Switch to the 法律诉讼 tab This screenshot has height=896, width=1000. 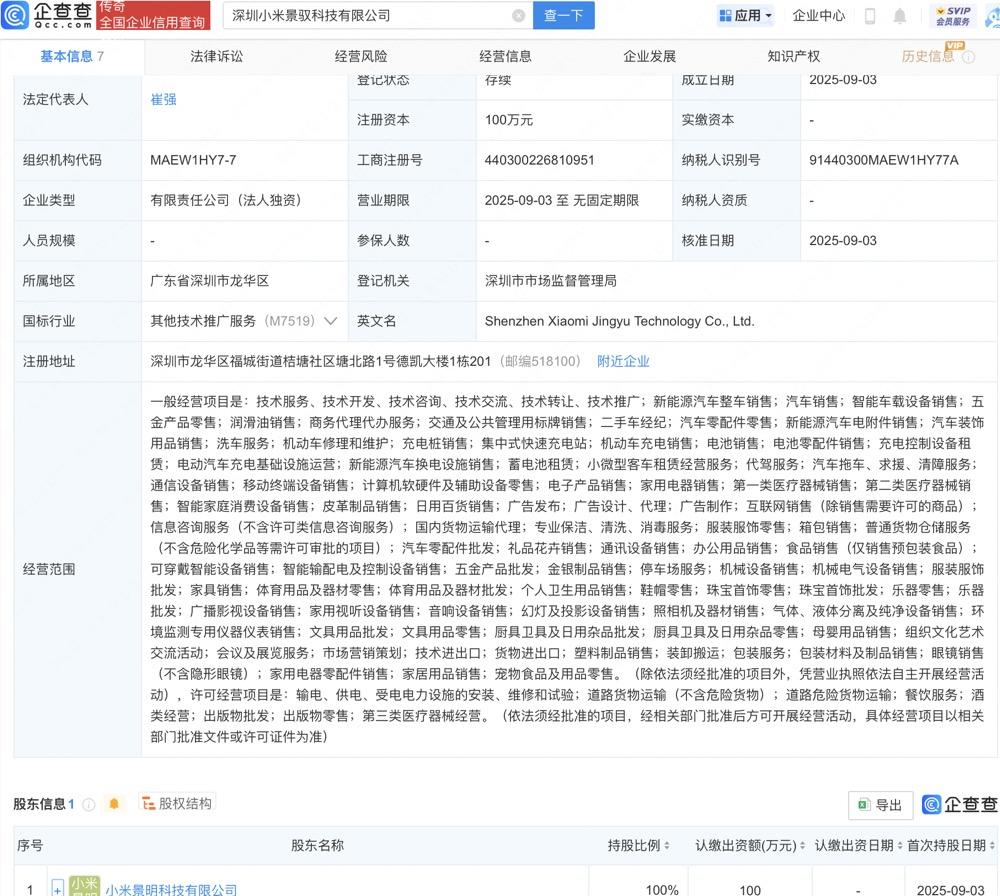click(217, 56)
